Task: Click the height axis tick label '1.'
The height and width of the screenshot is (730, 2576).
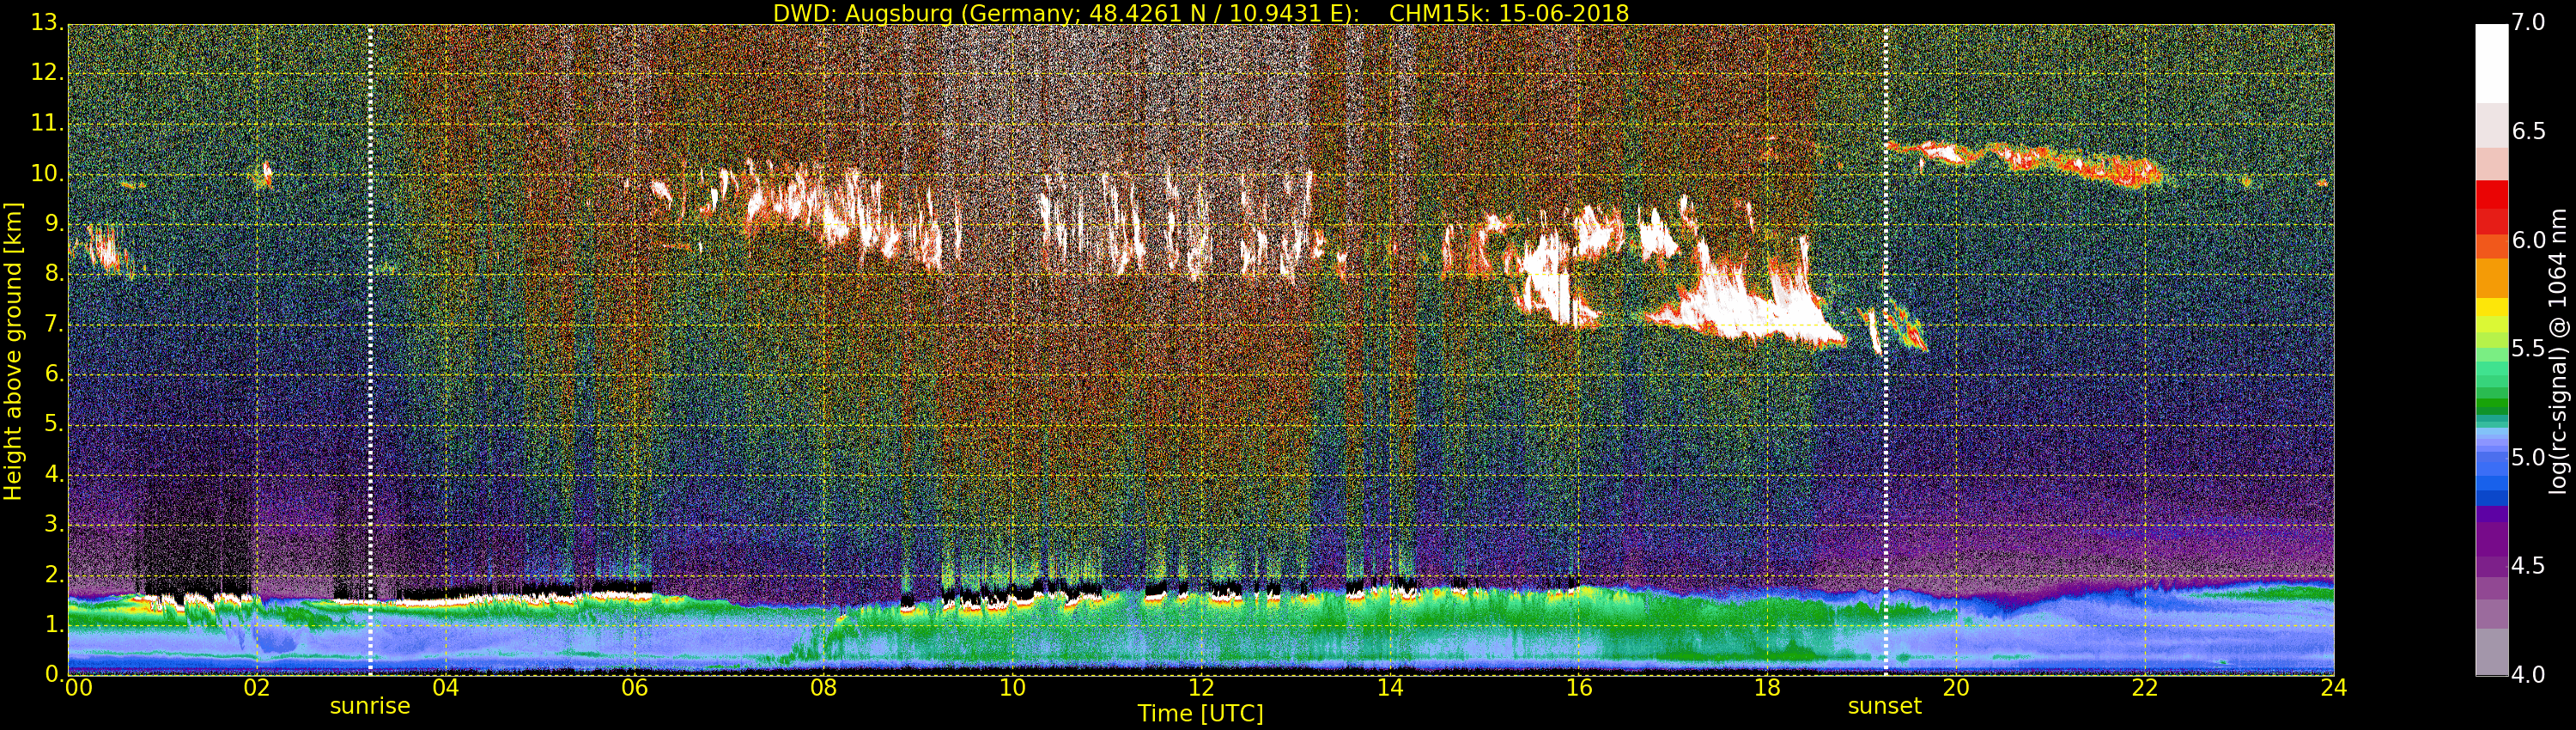Action: tap(54, 624)
